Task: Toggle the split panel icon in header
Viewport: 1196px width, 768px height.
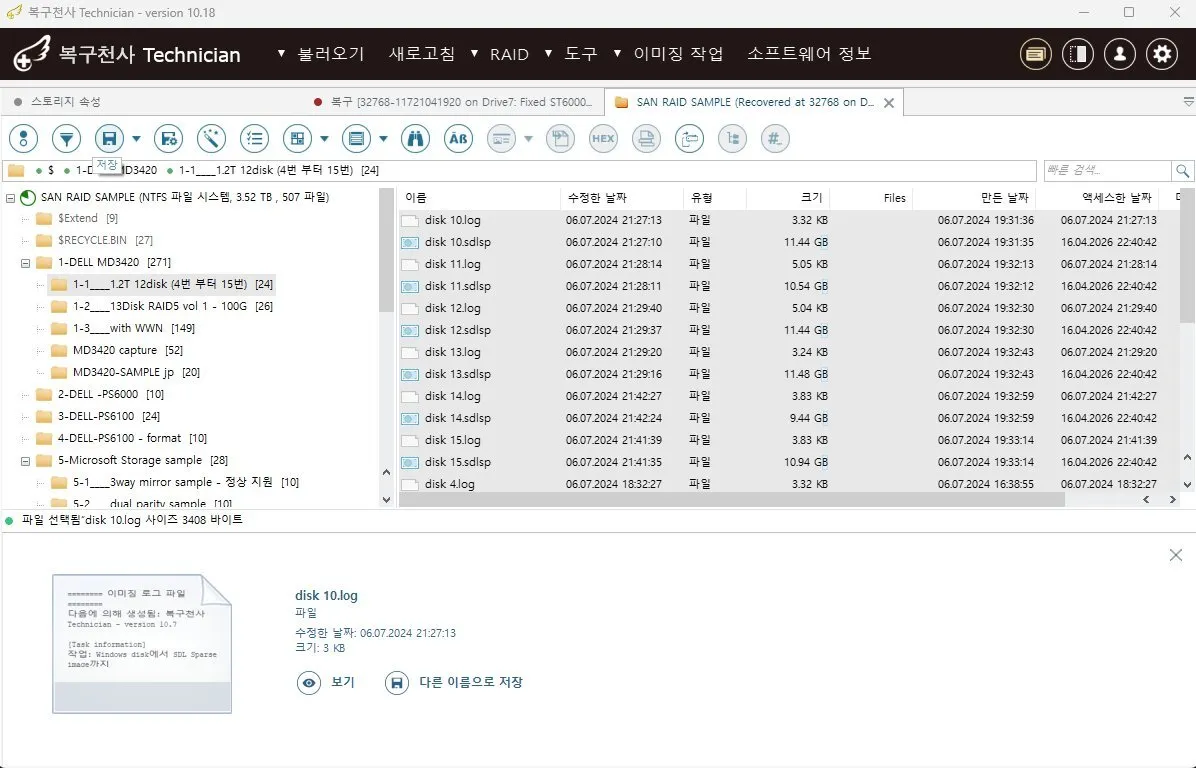Action: 1078,54
